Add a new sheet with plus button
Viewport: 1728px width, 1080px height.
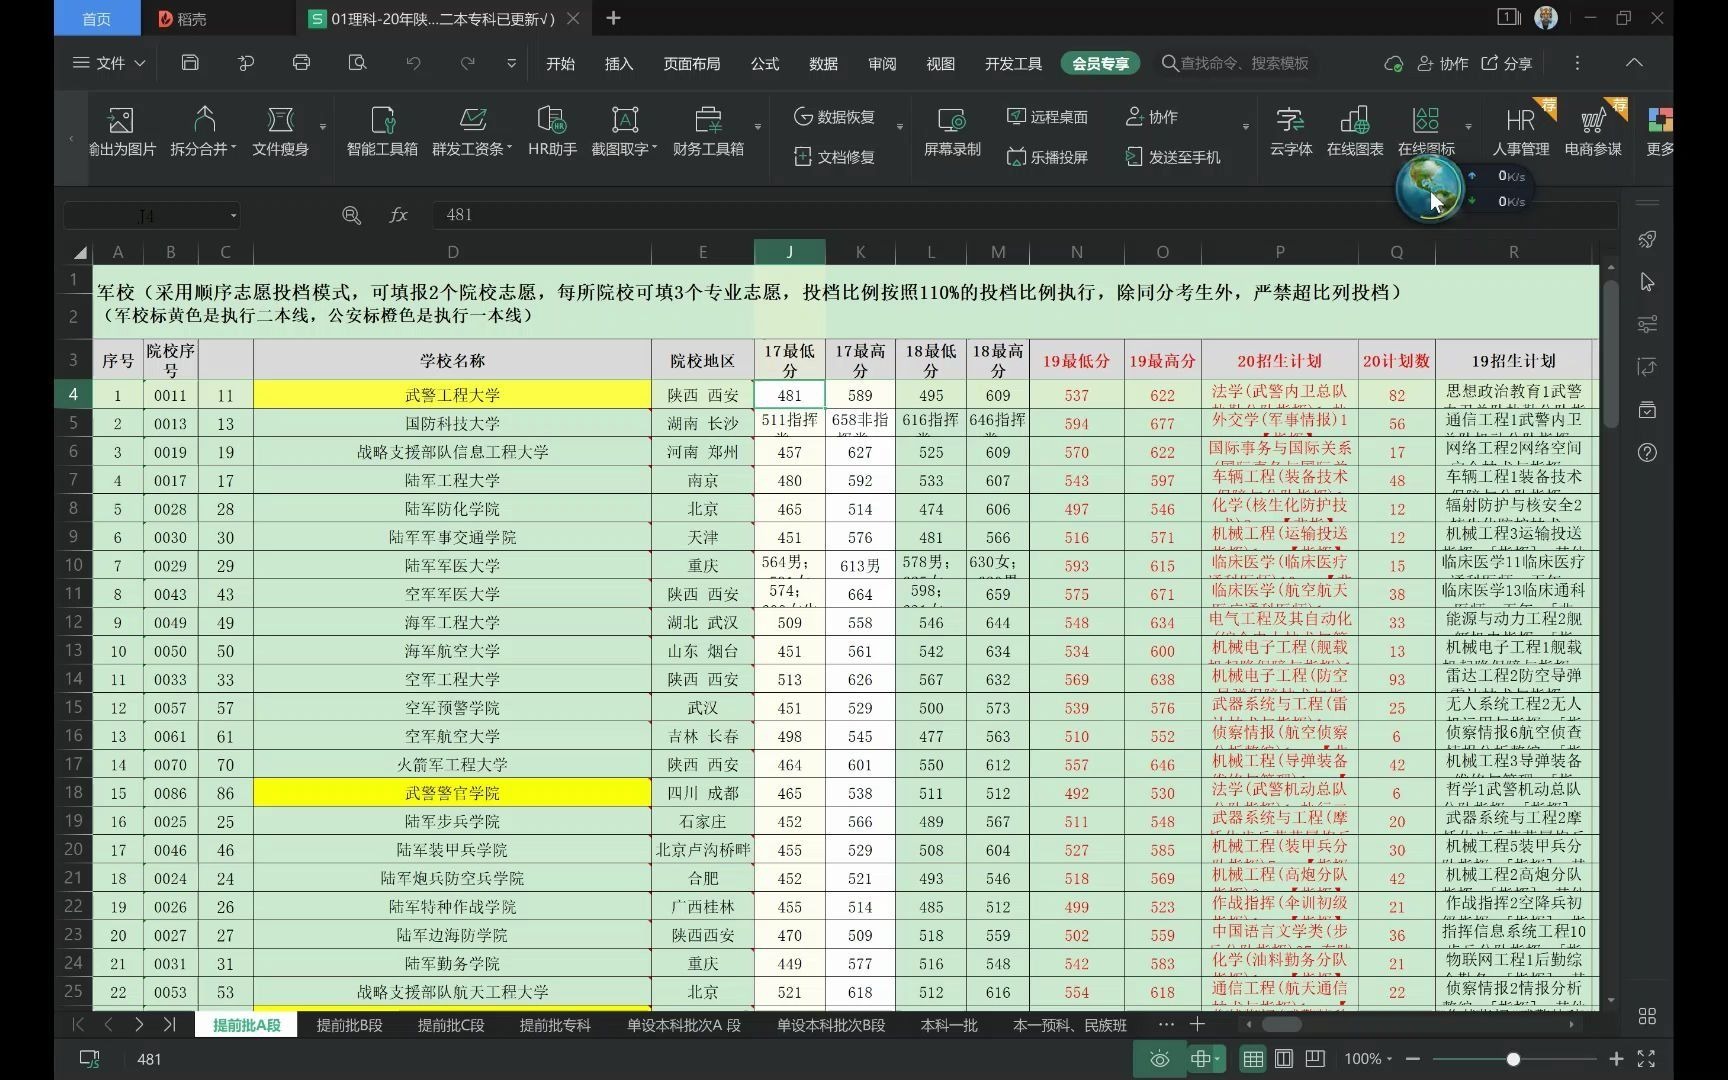(1198, 1025)
